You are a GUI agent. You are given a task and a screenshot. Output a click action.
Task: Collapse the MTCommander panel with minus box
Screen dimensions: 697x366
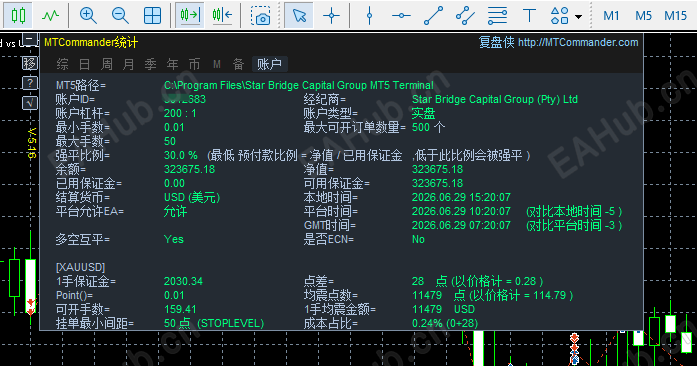29,40
